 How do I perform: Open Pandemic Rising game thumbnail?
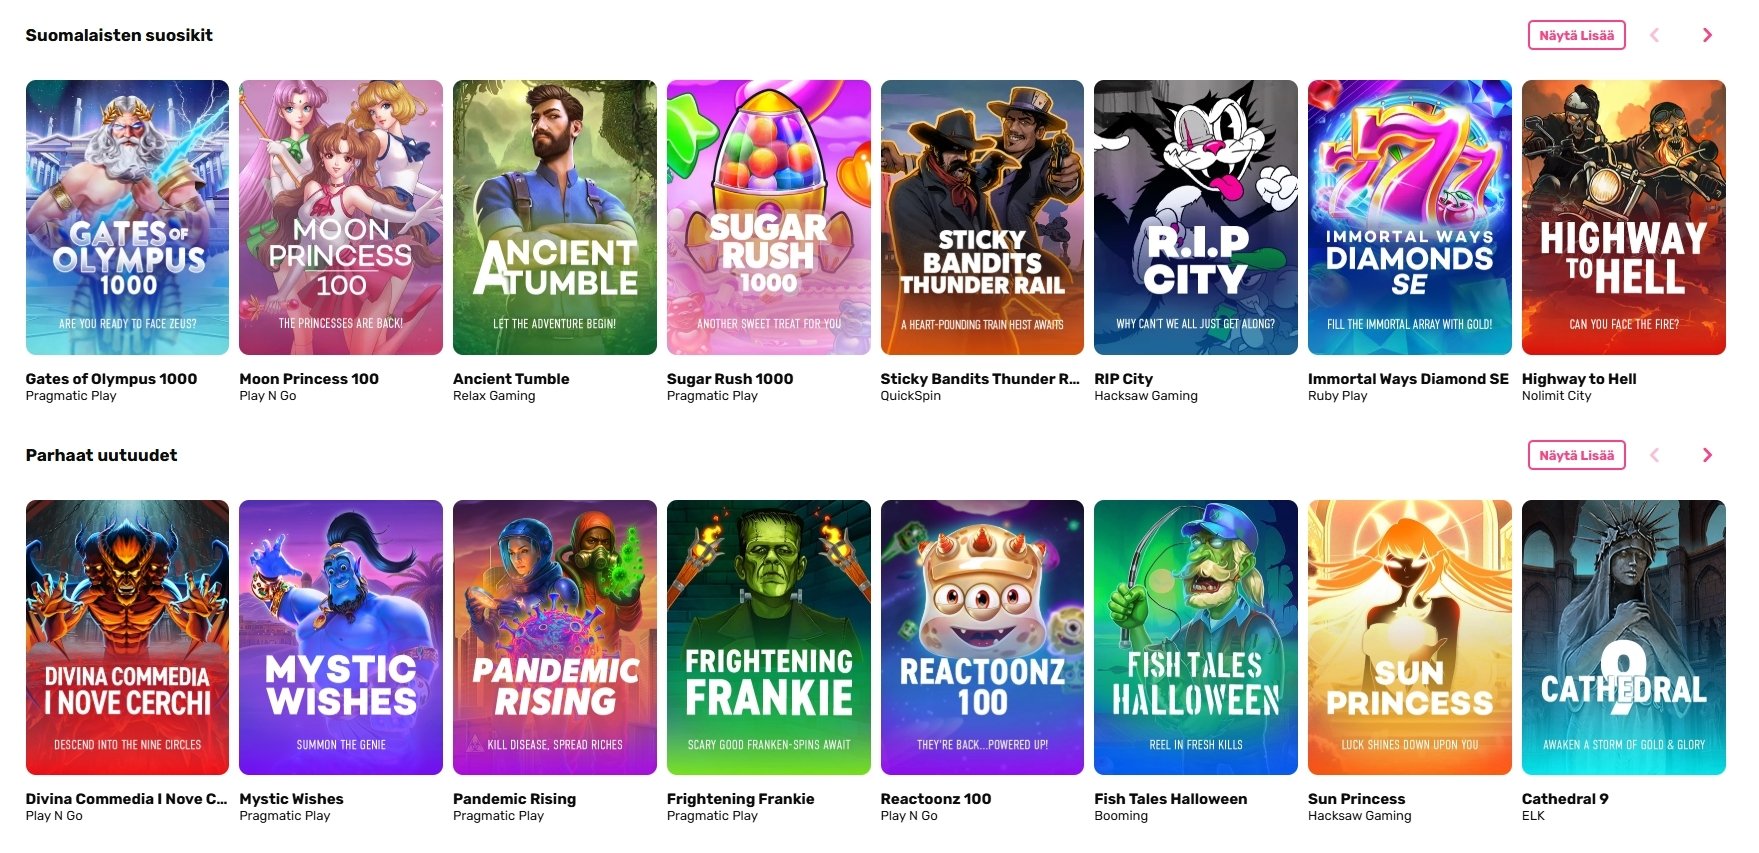[555, 637]
